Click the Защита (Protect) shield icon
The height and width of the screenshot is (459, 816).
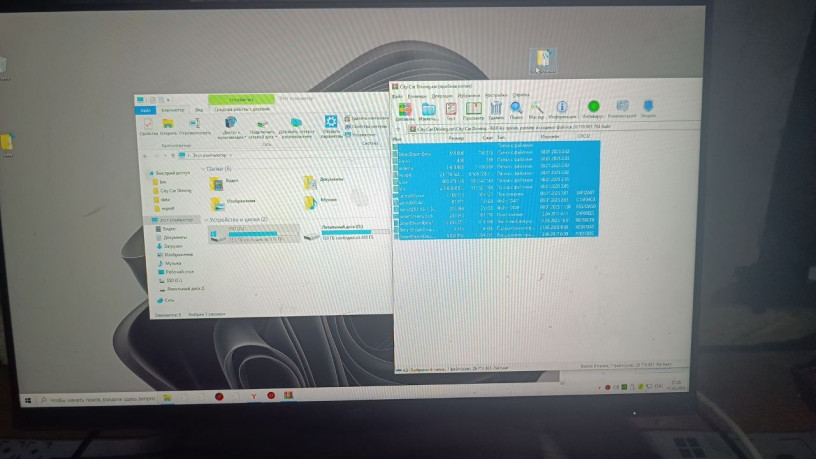(x=648, y=108)
